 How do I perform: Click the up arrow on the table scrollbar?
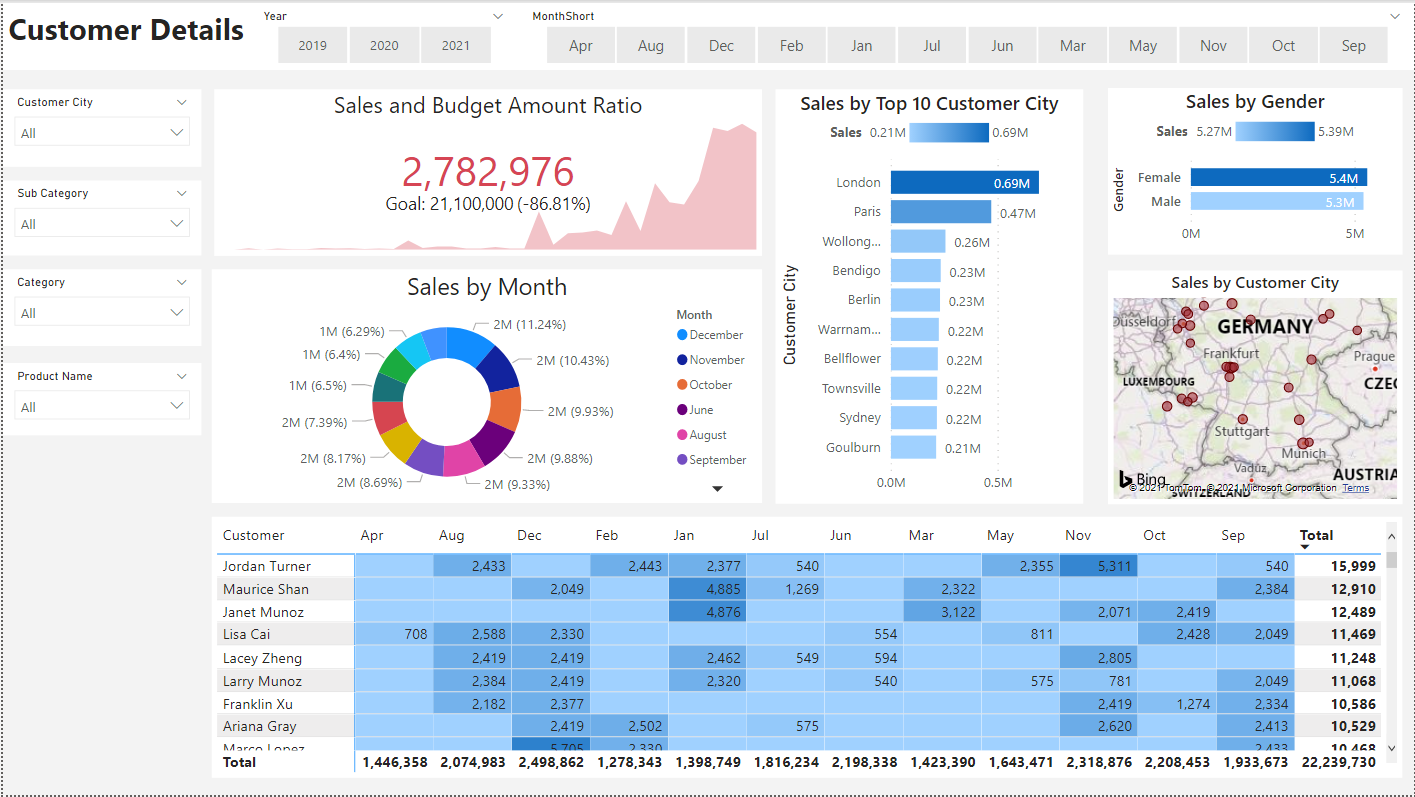point(1391,536)
